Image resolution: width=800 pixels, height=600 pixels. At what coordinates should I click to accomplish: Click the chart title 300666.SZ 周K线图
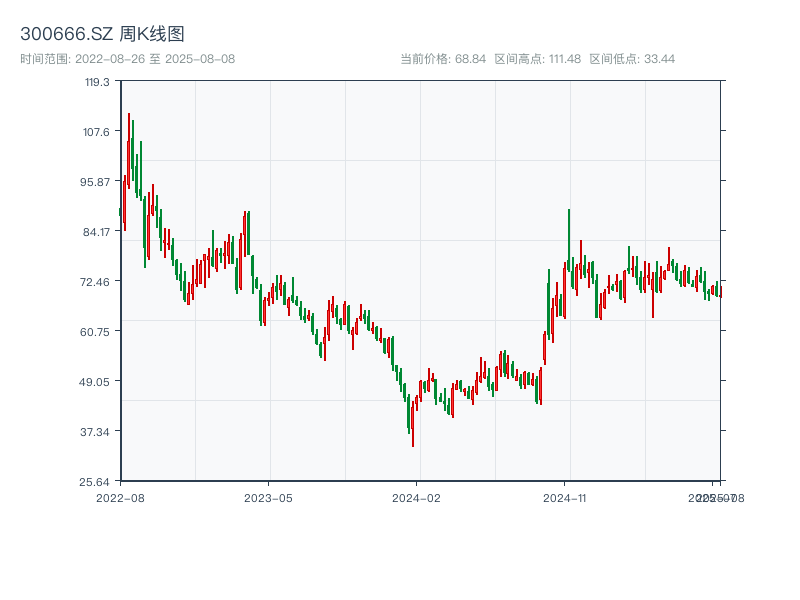click(102, 34)
